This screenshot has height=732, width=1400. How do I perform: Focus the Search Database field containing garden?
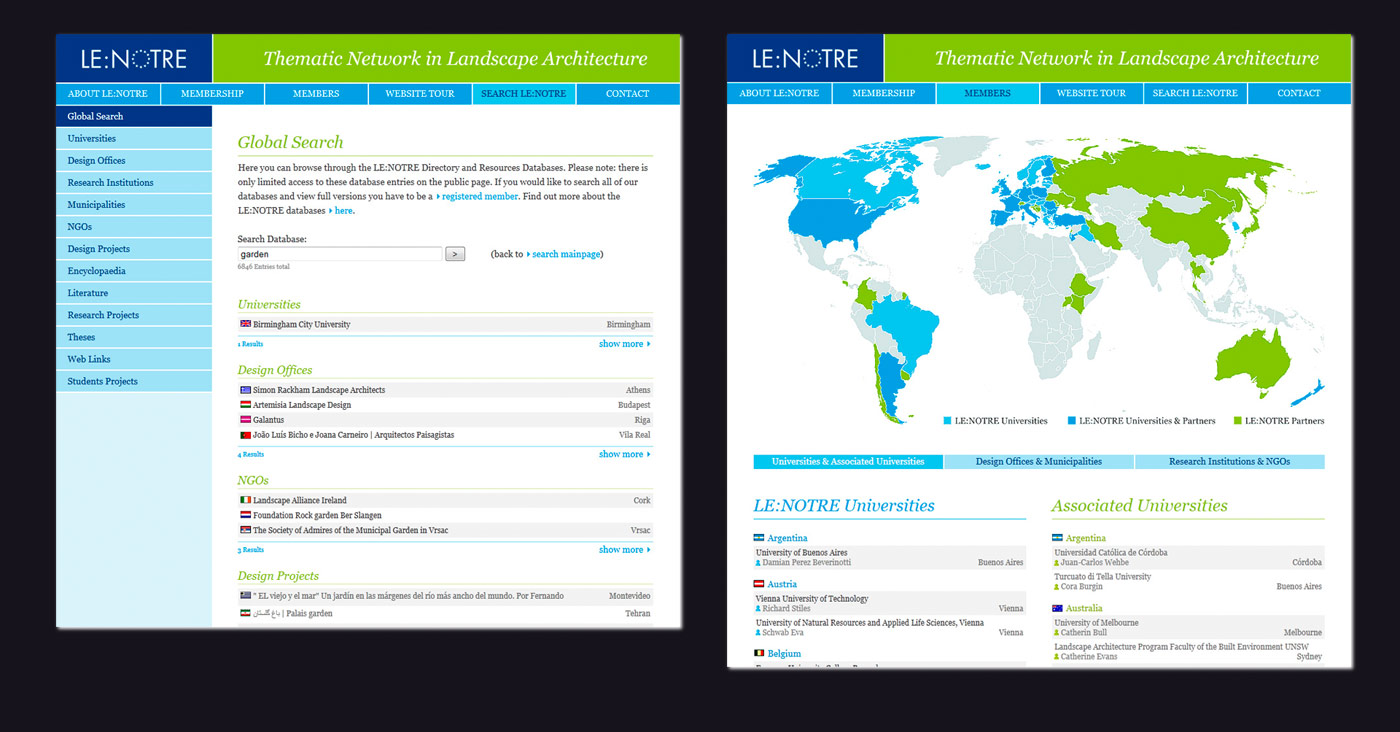[x=340, y=255]
